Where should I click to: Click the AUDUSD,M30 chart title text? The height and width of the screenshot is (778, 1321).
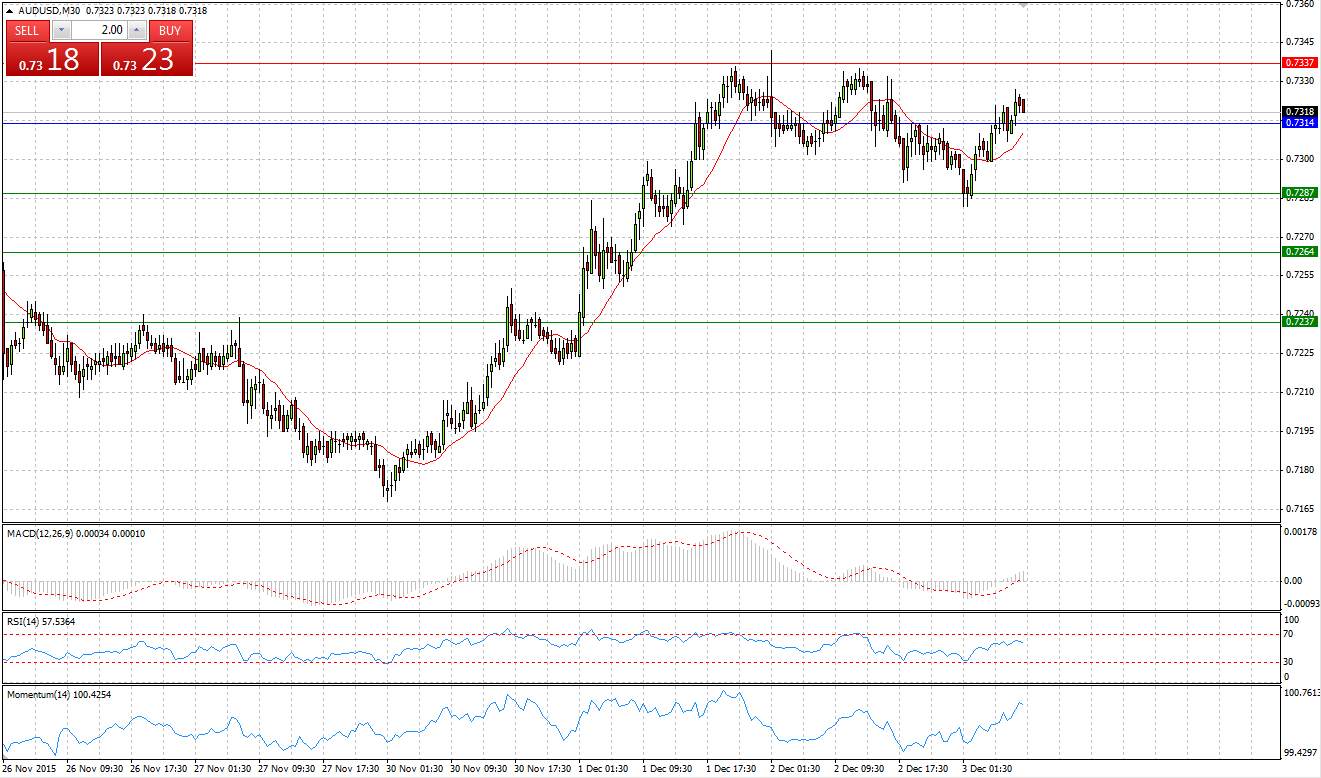49,10
